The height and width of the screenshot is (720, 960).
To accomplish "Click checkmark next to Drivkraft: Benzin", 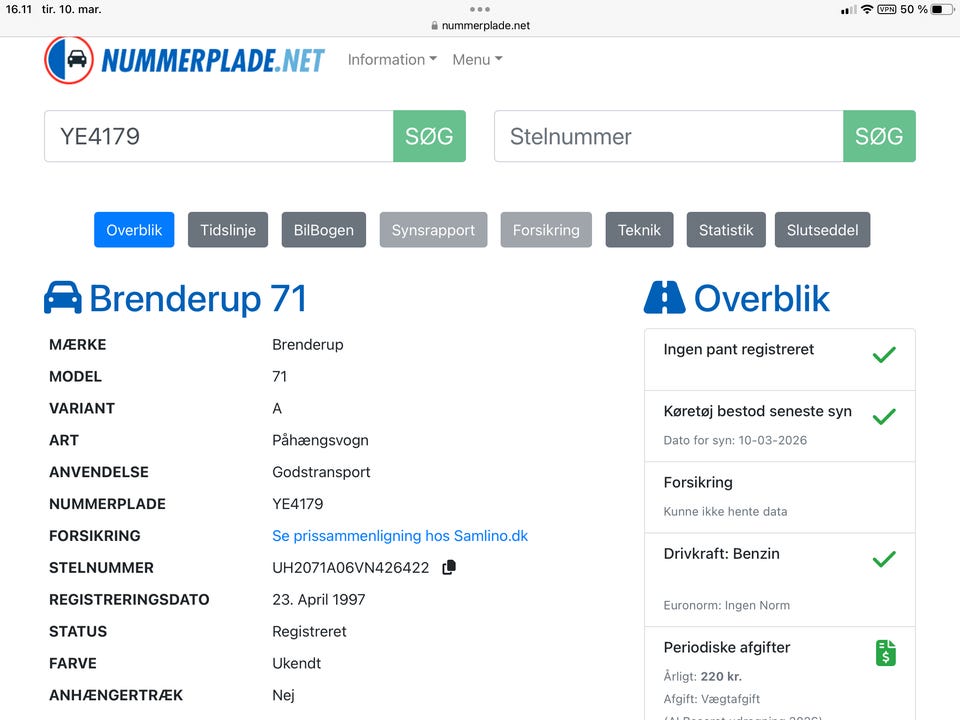I will (884, 558).
